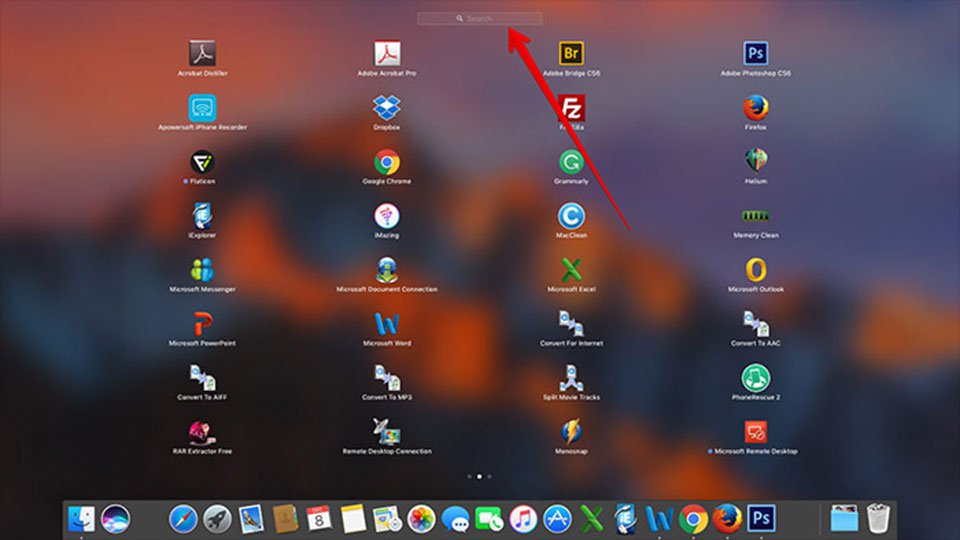960x540 pixels.
Task: Open the iMazing app
Action: click(387, 216)
